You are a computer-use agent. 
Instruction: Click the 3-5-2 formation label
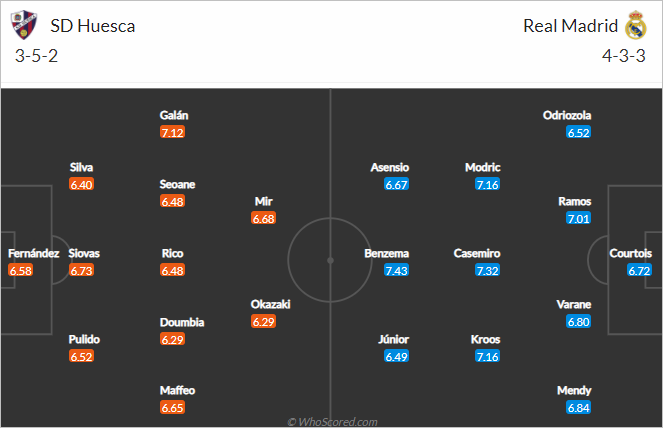[36, 56]
